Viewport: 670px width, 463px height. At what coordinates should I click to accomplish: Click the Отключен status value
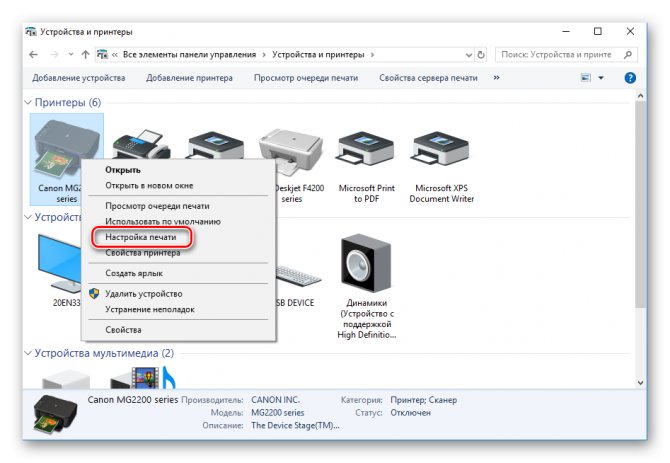click(x=411, y=413)
